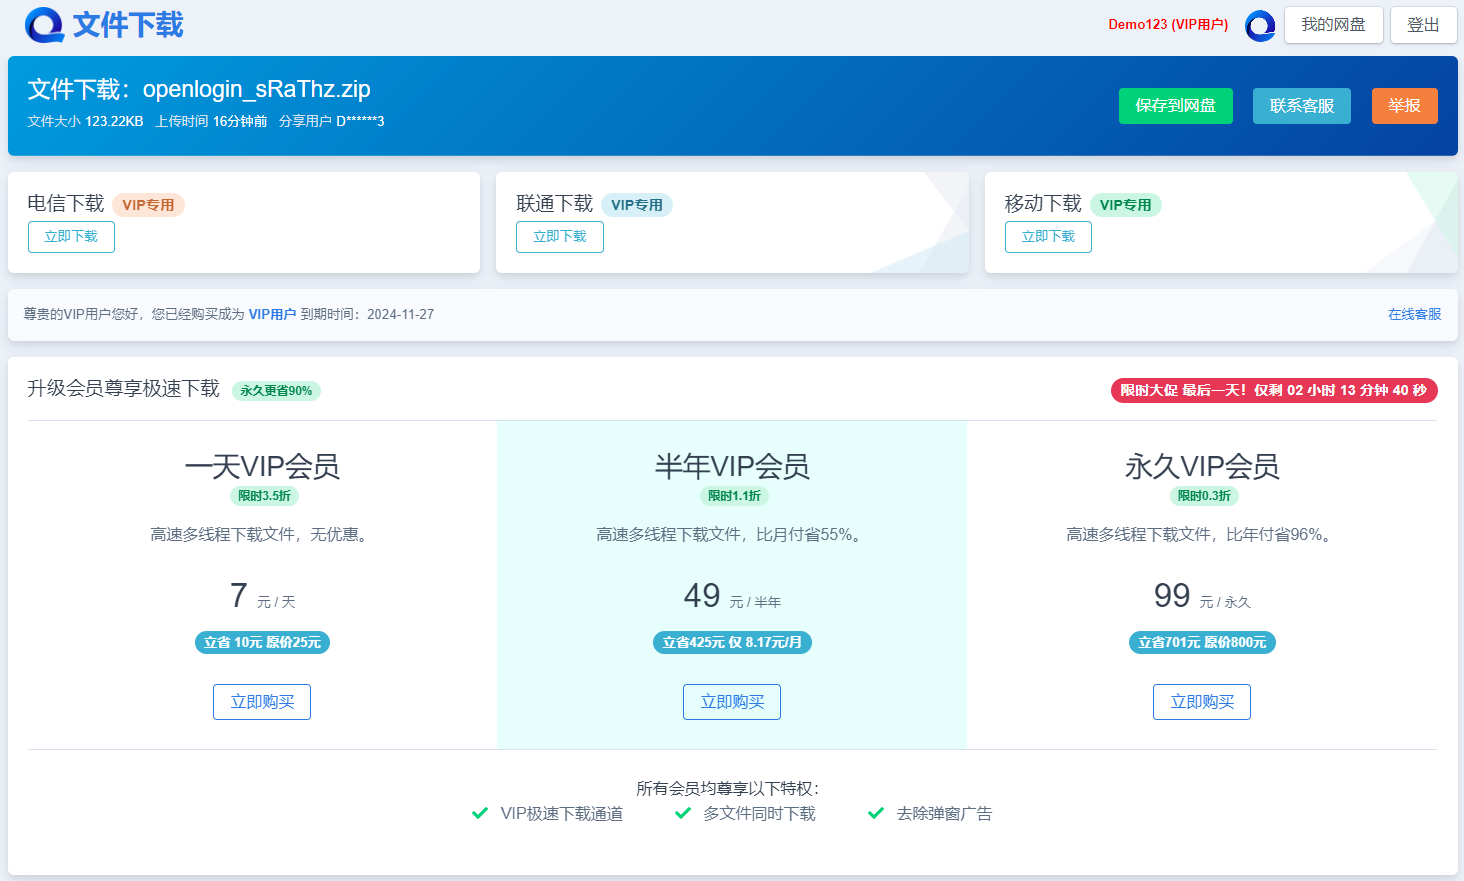Image resolution: width=1464 pixels, height=881 pixels.
Task: Open 我的网盘 button
Action: tap(1333, 25)
